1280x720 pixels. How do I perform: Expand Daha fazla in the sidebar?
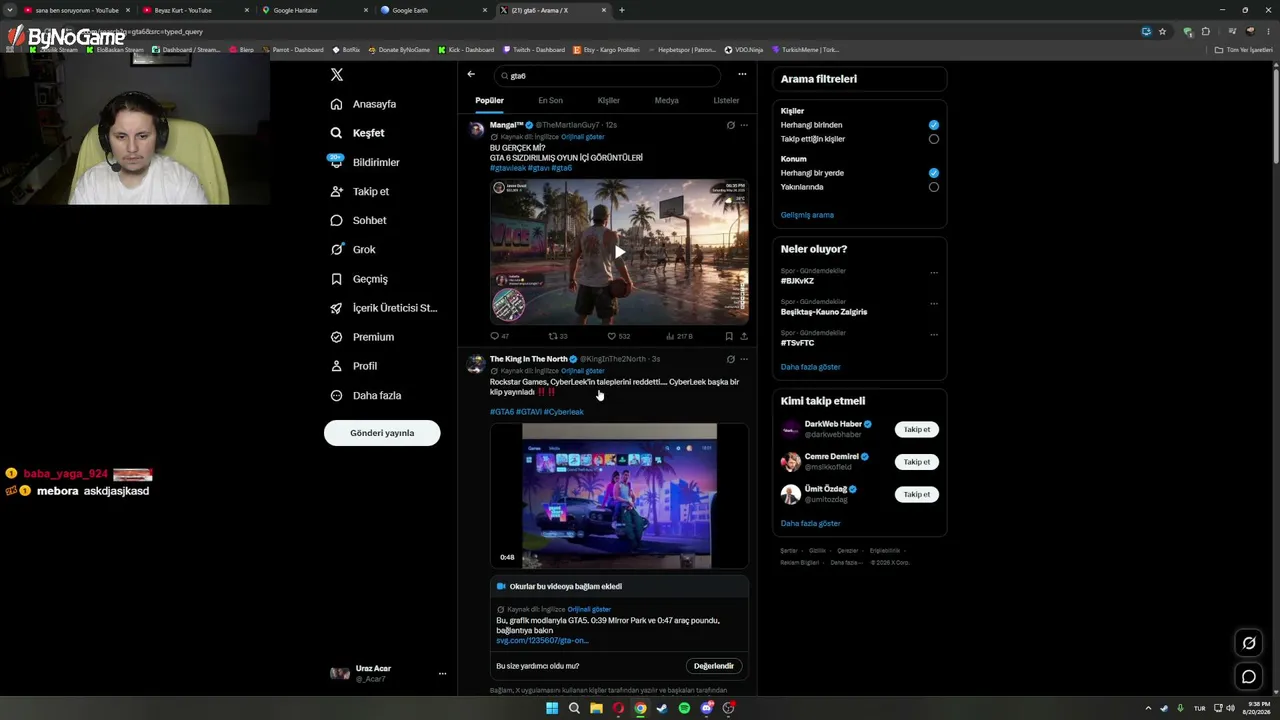click(365, 395)
